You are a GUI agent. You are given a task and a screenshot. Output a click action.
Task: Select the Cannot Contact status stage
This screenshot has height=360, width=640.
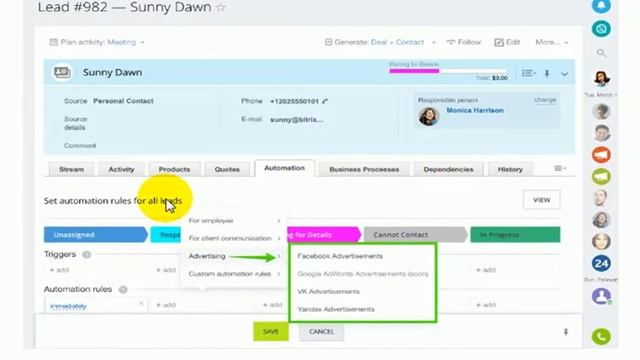[x=415, y=235]
